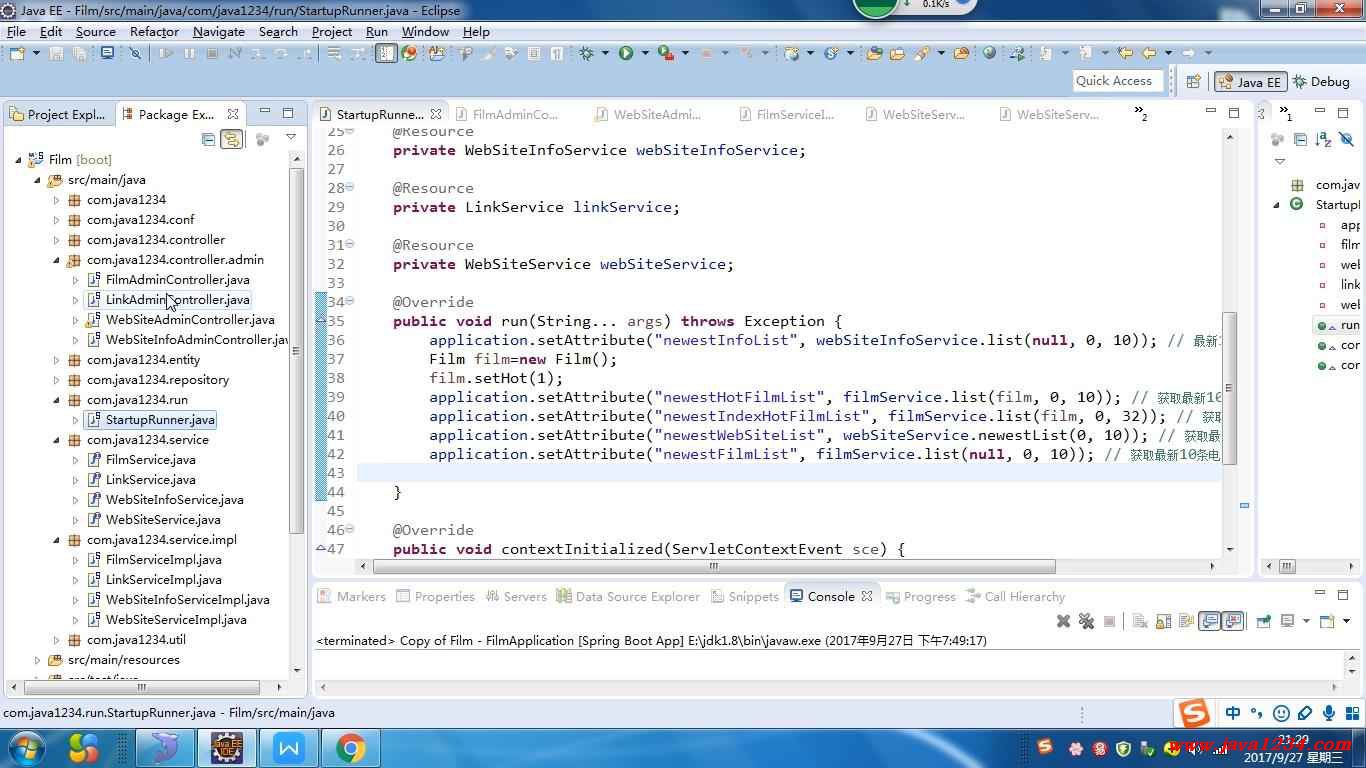The width and height of the screenshot is (1366, 768).
Task: Open Chrome from the taskbar
Action: click(x=350, y=748)
